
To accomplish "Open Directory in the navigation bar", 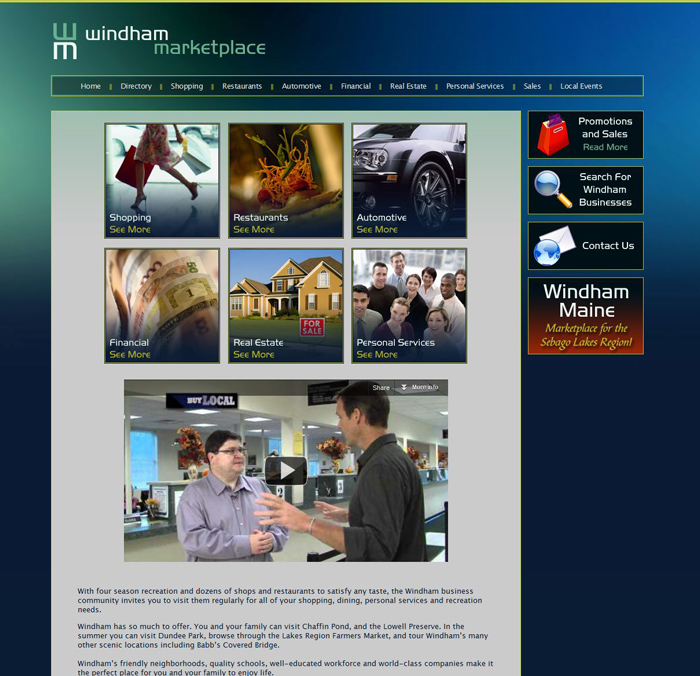I will coord(136,86).
